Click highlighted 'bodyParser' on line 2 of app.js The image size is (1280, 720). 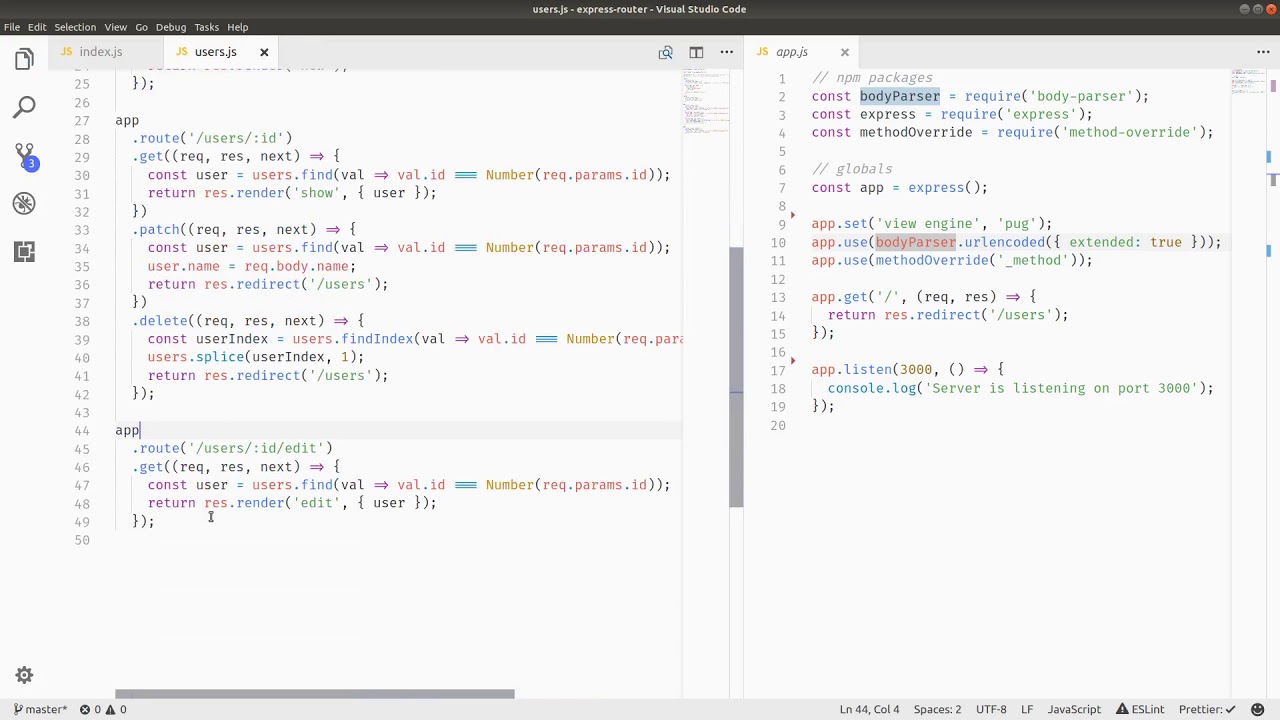tap(900, 96)
